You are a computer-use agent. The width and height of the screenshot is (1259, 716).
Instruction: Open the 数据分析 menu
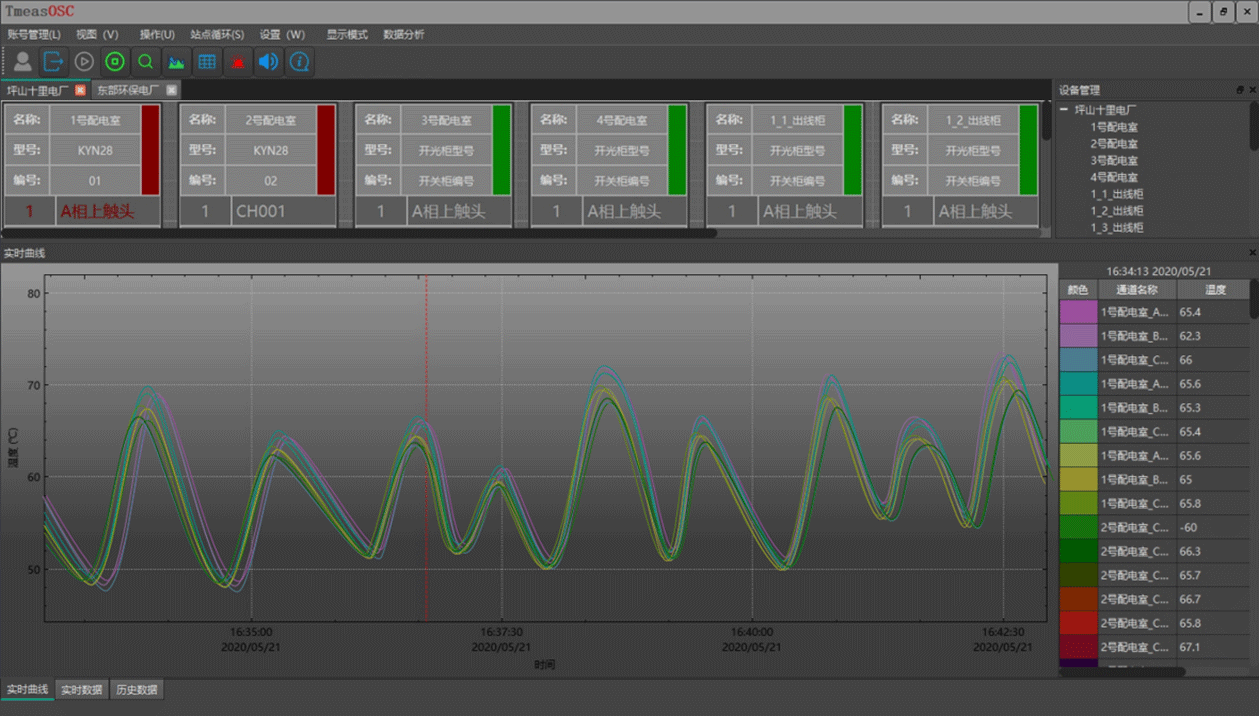(403, 34)
